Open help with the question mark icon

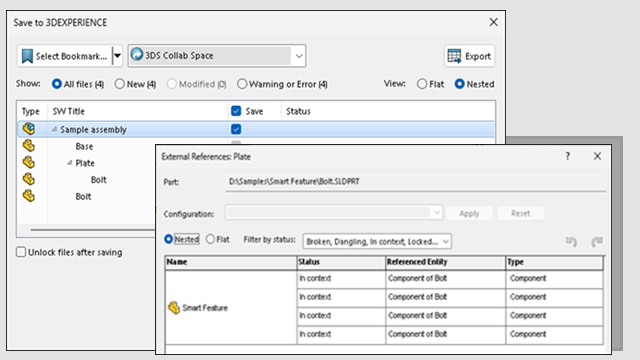pos(567,156)
